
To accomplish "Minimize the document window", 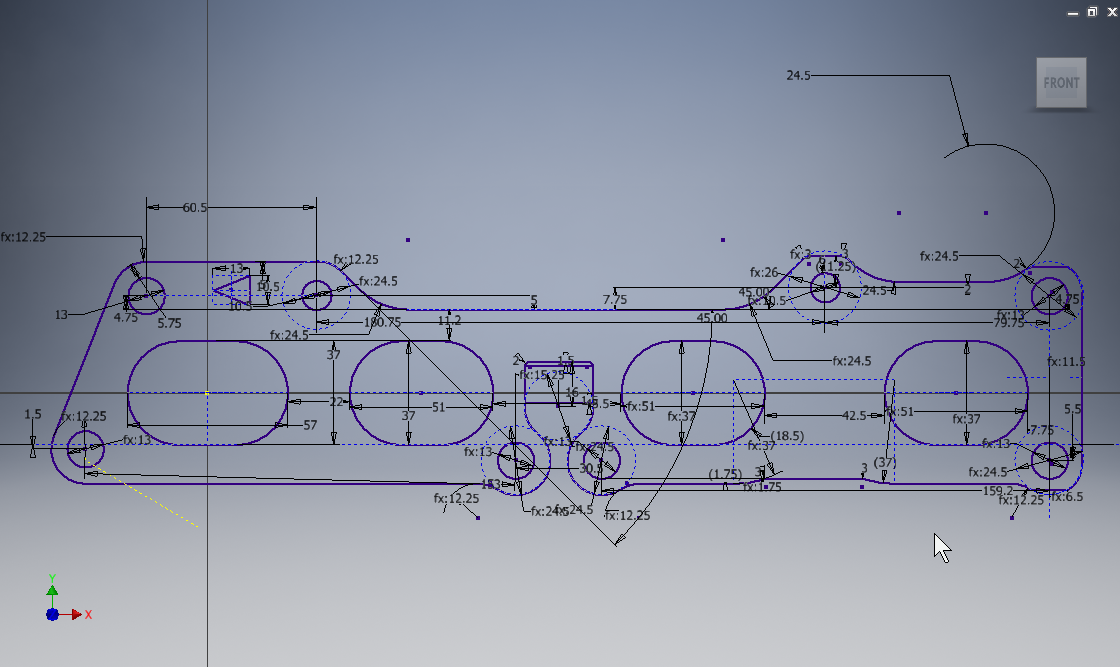I will click(x=1073, y=12).
